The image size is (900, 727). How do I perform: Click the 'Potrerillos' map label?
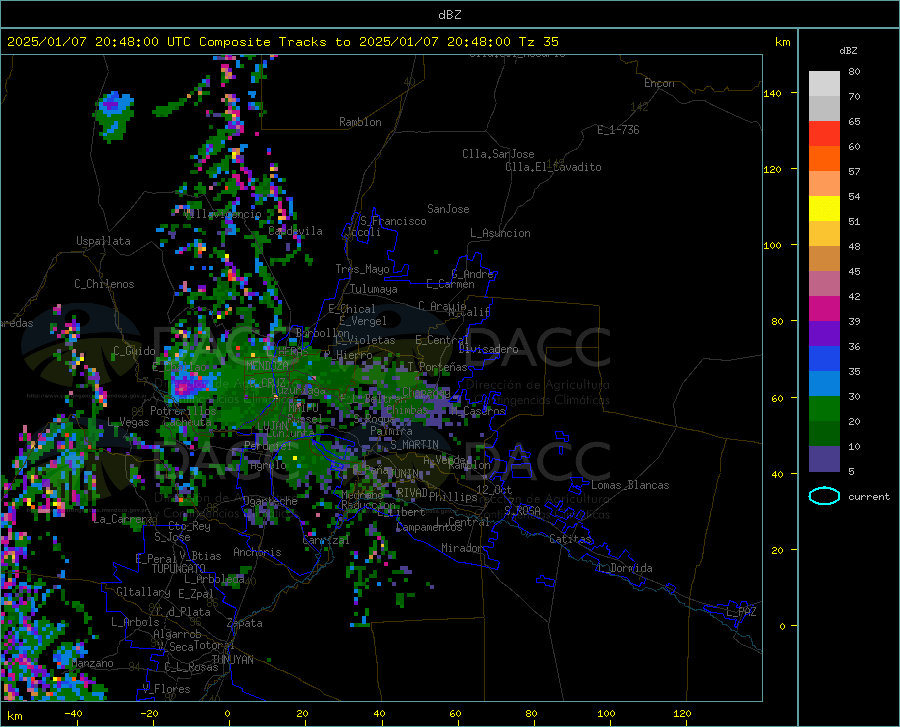183,411
